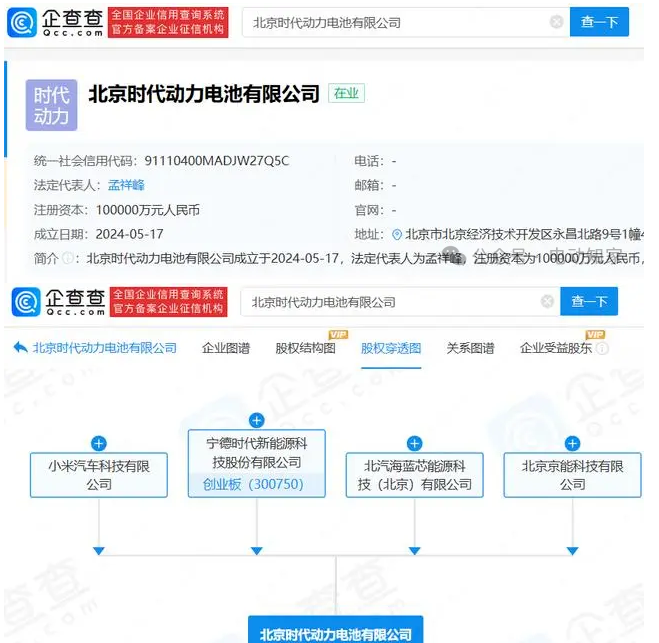Click founding date 2024-05-17 value
This screenshot has height=643, width=659.
(129, 234)
